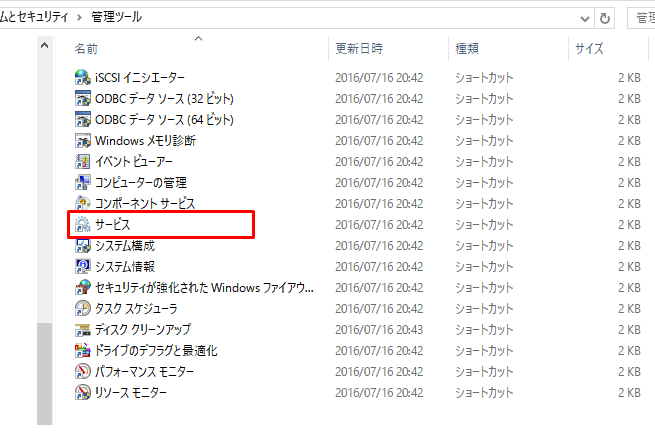Select the サービス gear icon
The image size is (655, 448).
tap(83, 224)
